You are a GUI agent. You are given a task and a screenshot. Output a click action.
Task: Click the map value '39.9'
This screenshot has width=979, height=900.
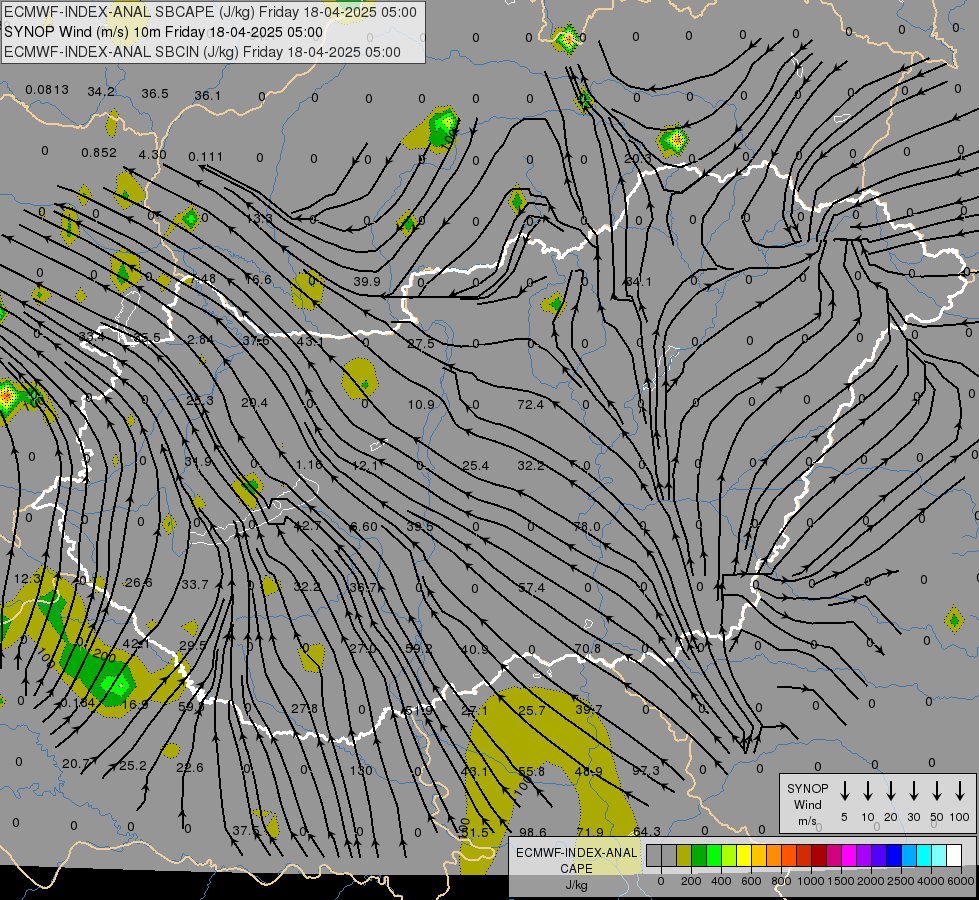(367, 281)
